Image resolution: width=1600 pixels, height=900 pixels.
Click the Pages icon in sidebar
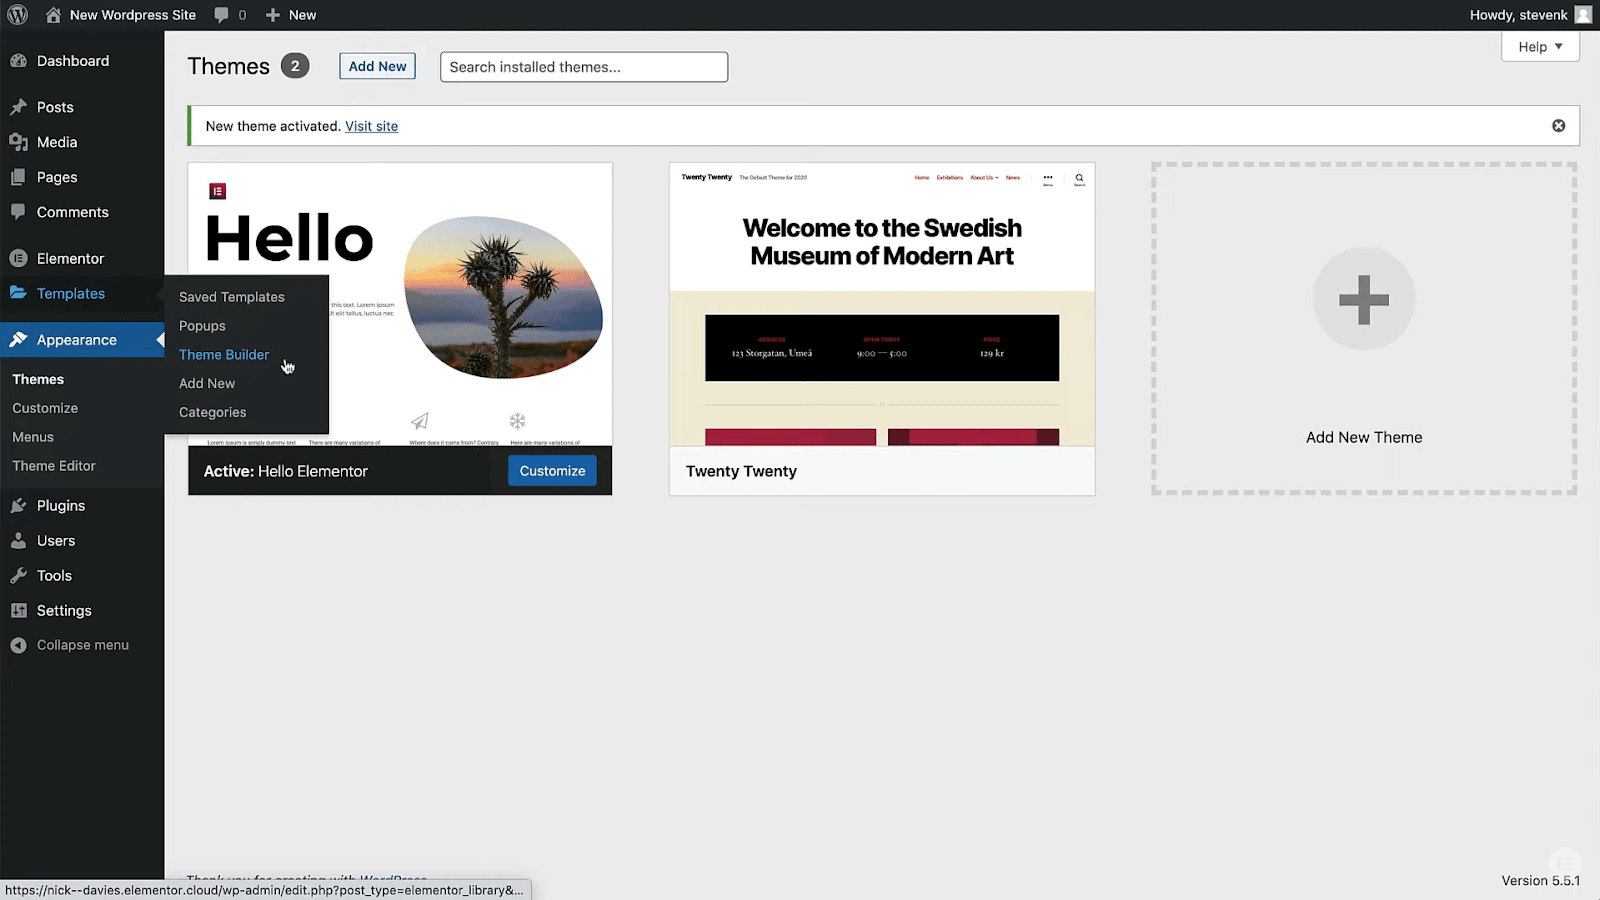[18, 177]
